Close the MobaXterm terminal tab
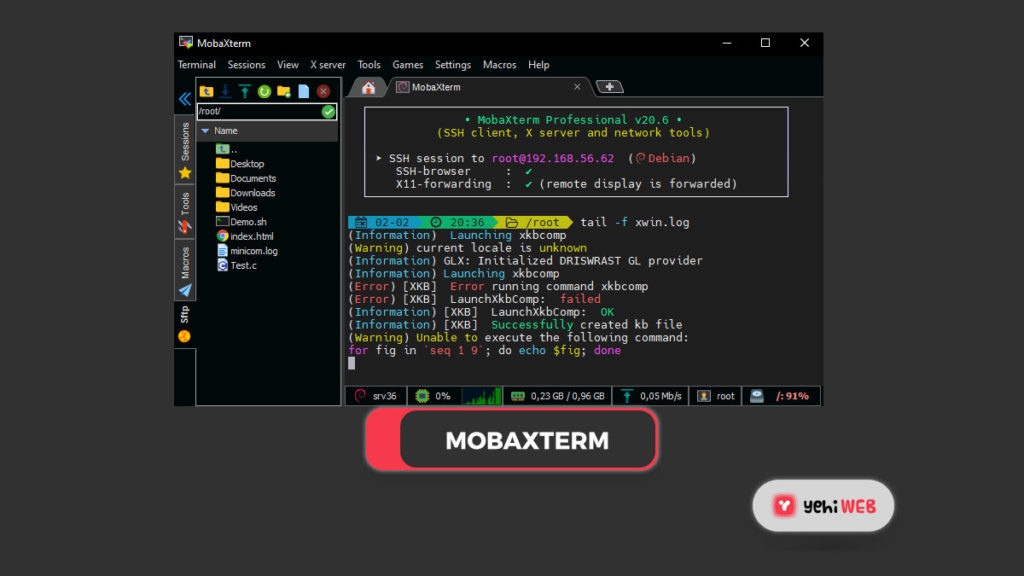The image size is (1024, 576). pyautogui.click(x=577, y=87)
